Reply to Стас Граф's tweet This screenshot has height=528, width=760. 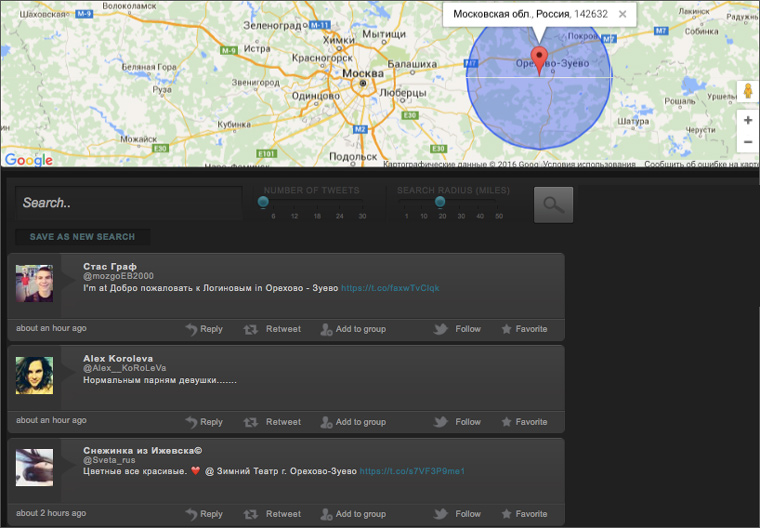[204, 329]
